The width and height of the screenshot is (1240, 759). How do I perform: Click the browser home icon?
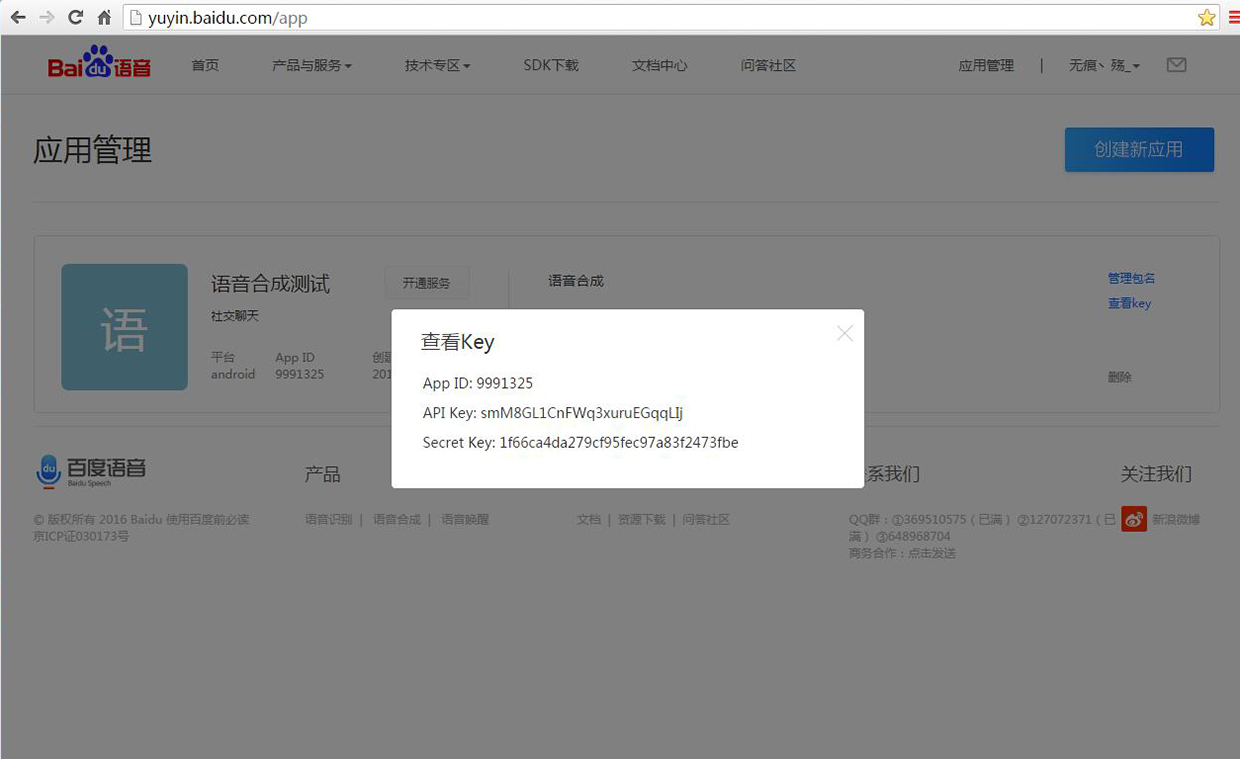(104, 17)
